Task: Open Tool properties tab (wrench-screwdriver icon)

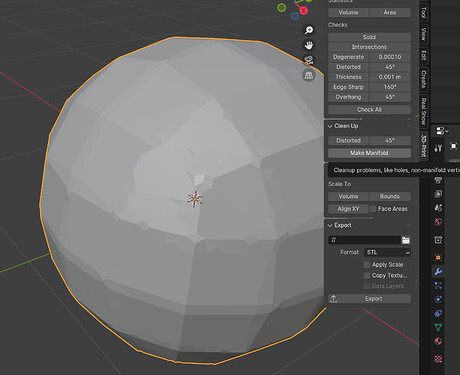Action: [x=438, y=148]
